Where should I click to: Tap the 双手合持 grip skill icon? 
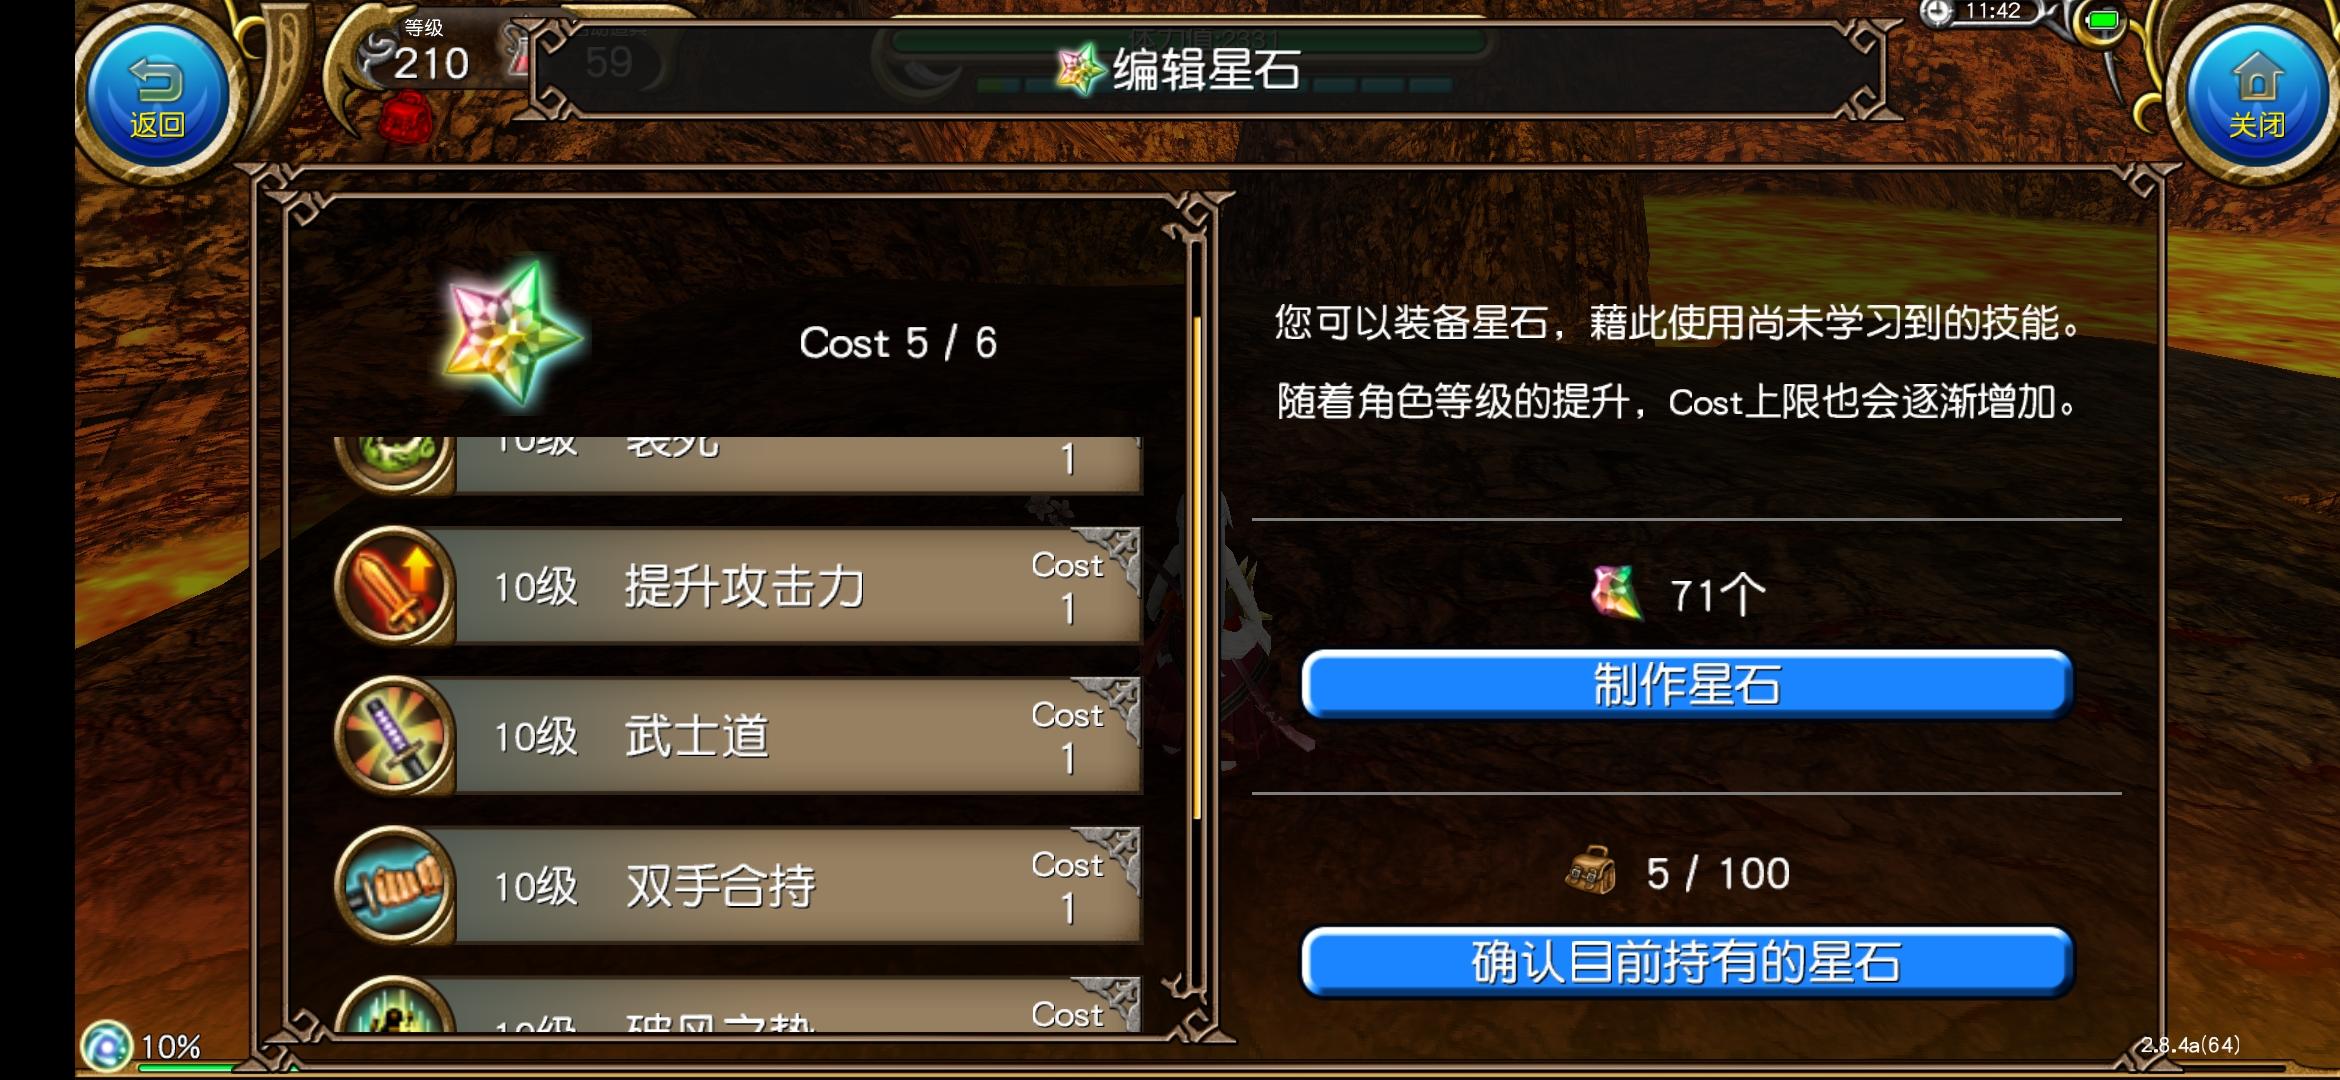coord(396,886)
